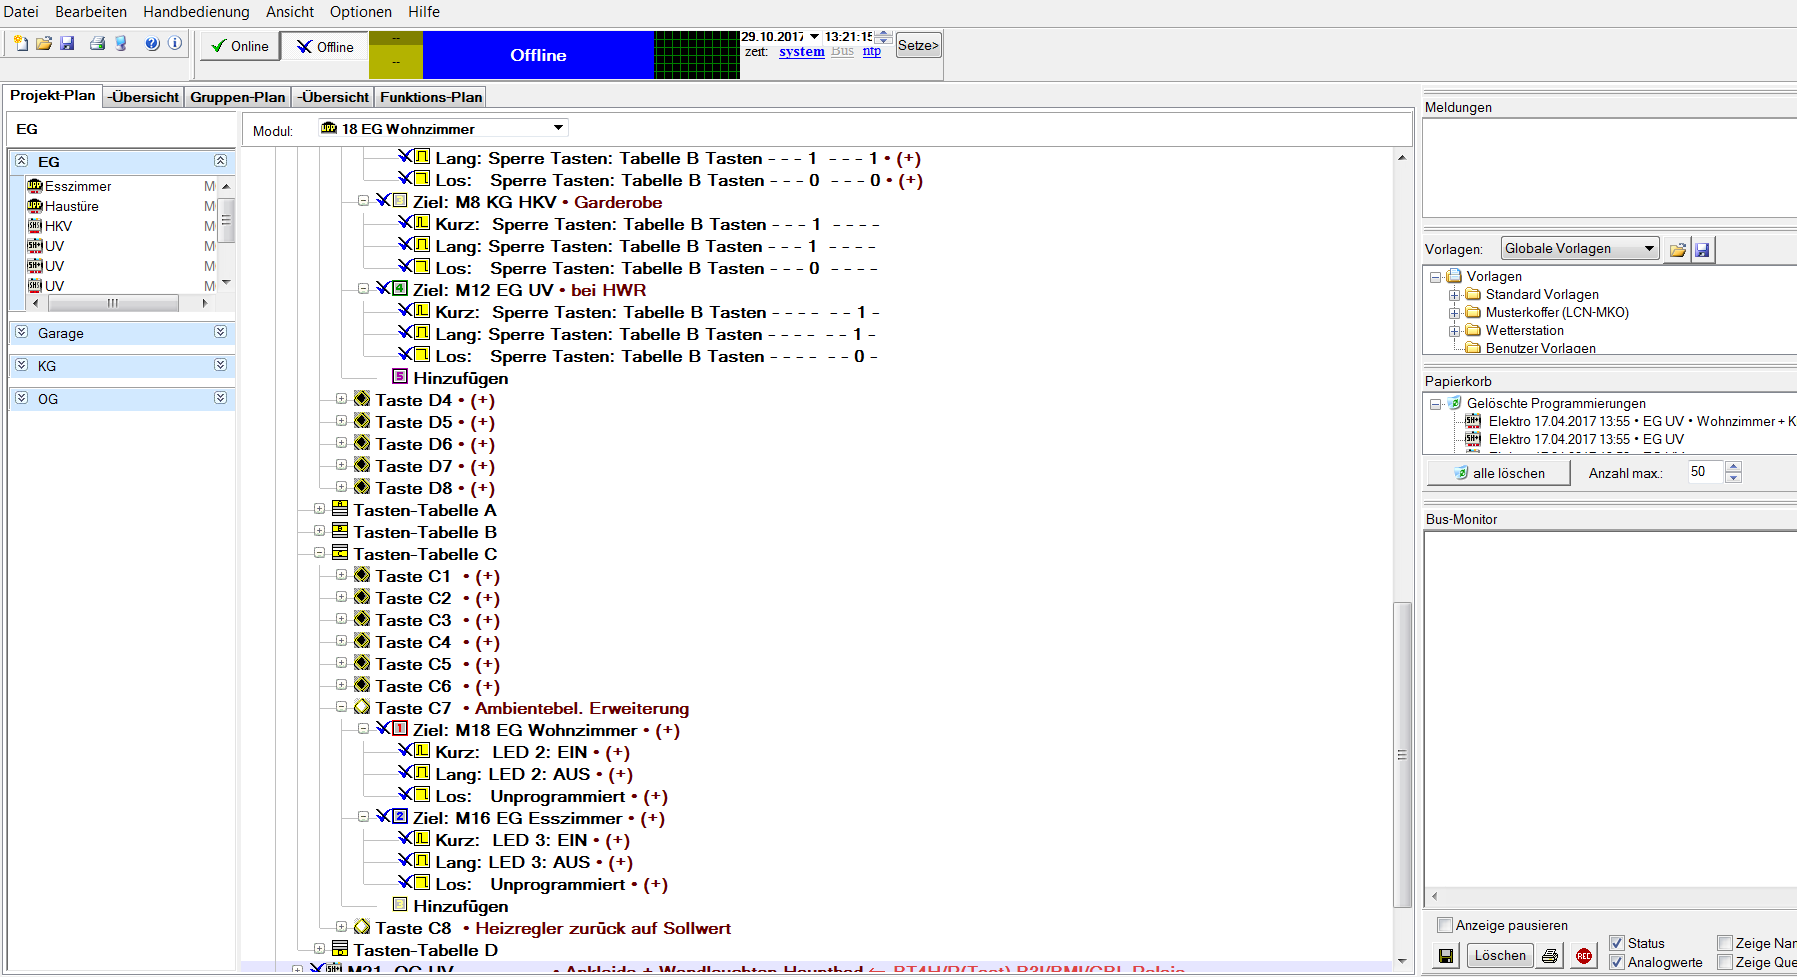1797x977 pixels.
Task: Click Bus-Monitor save floppy disk icon
Action: pos(1446,956)
